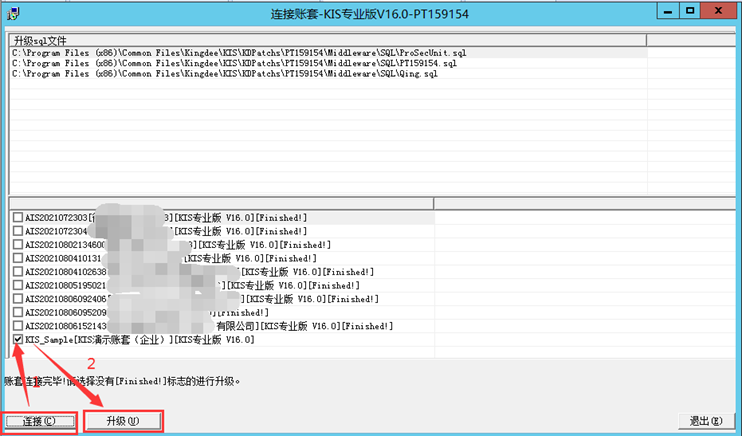742x436 pixels.
Task: Click the application icon in title bar
Action: coord(12,14)
